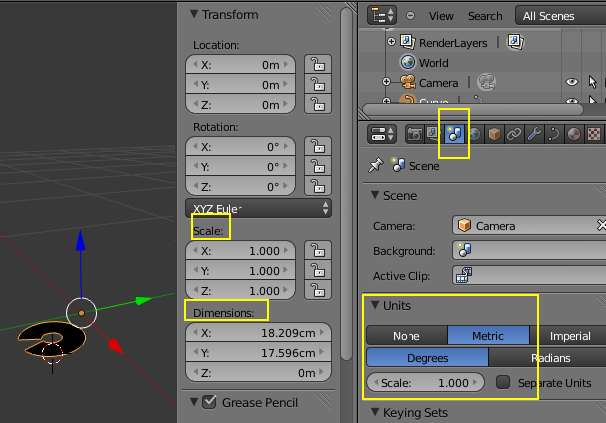
Task: Open the outliner Search menu
Action: click(x=485, y=16)
